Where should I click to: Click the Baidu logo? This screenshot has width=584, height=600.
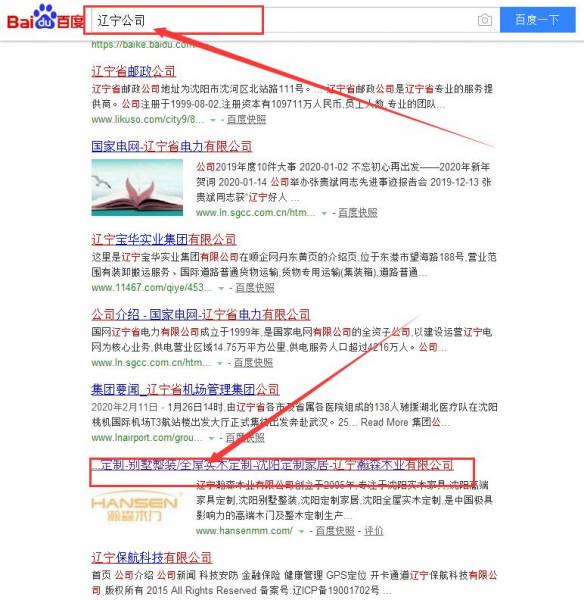pos(45,18)
